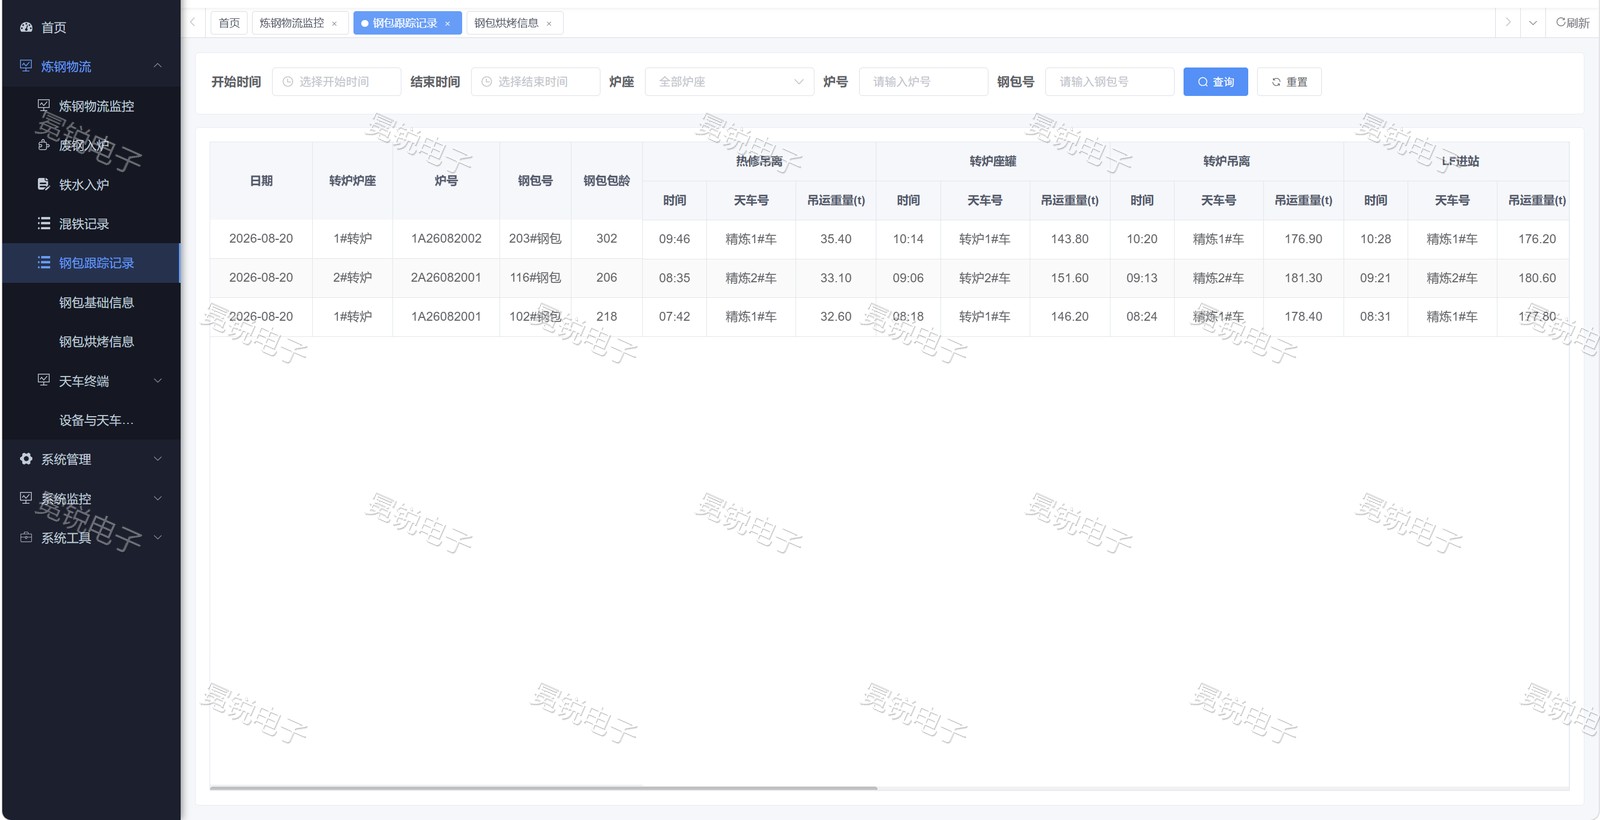Click the tab bar left scroll arrow
Screen dimensions: 1600x820
[x=193, y=22]
